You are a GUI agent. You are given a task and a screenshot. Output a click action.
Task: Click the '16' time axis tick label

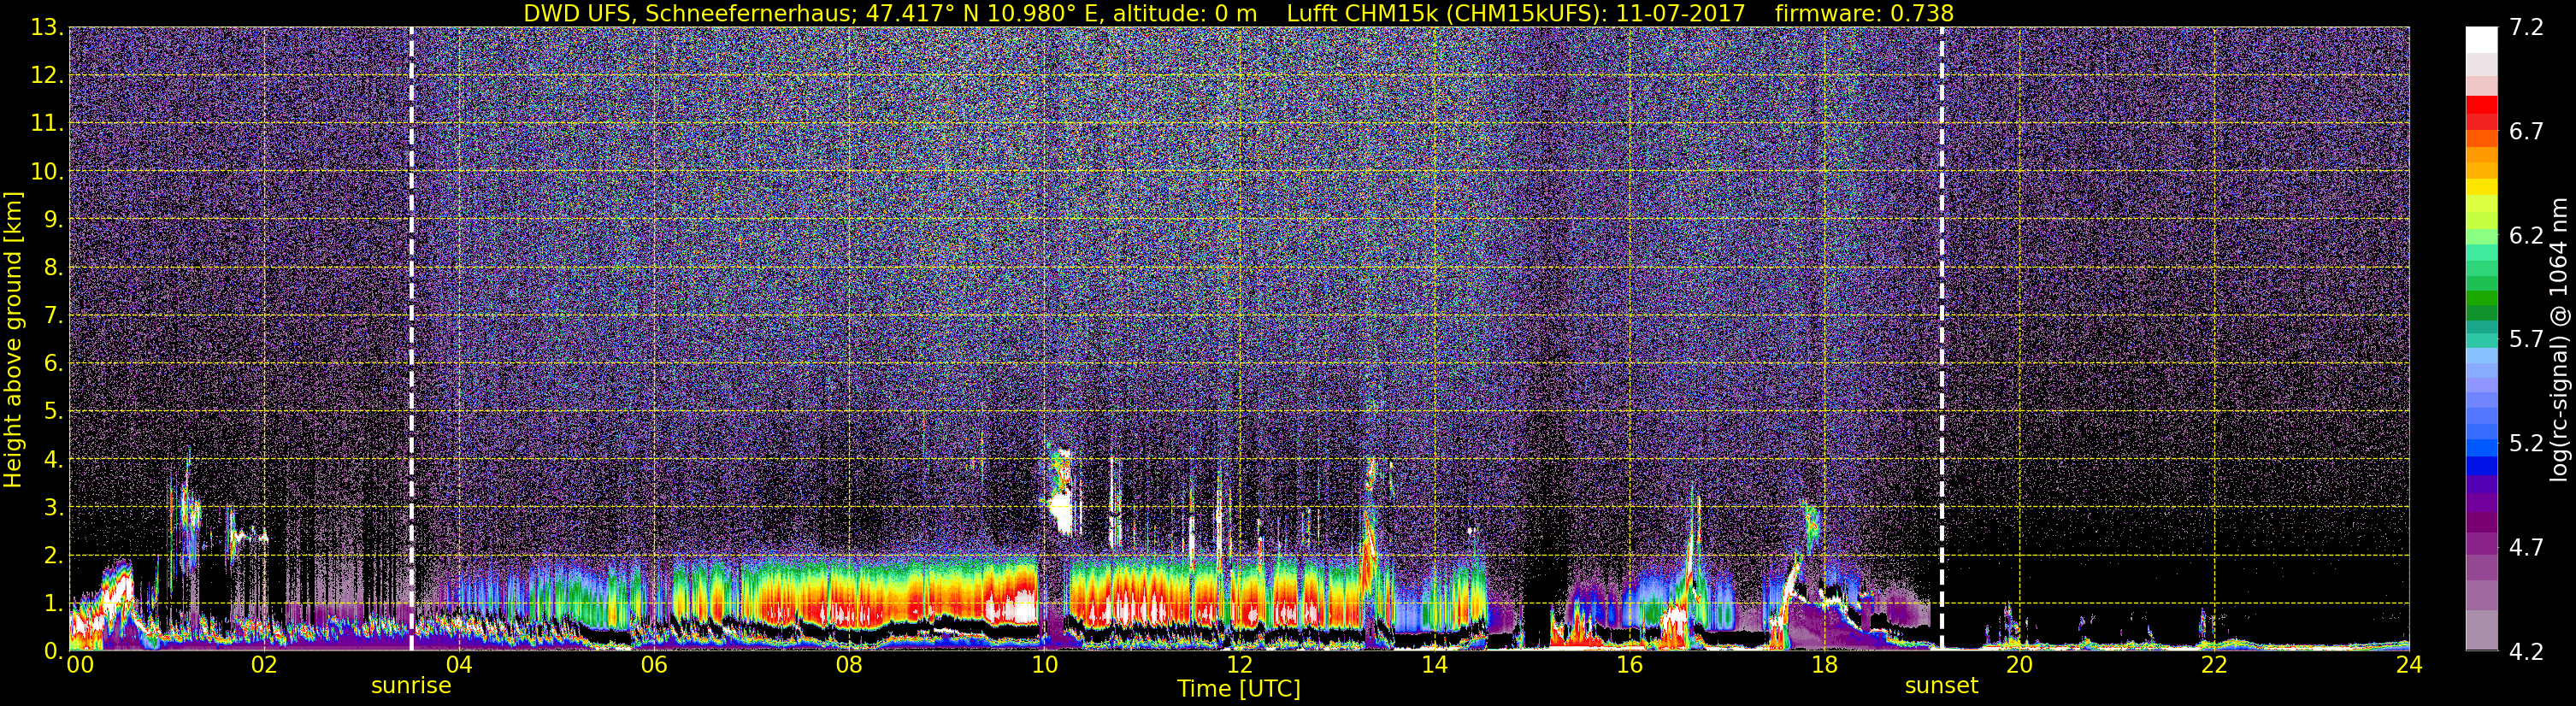[1629, 666]
